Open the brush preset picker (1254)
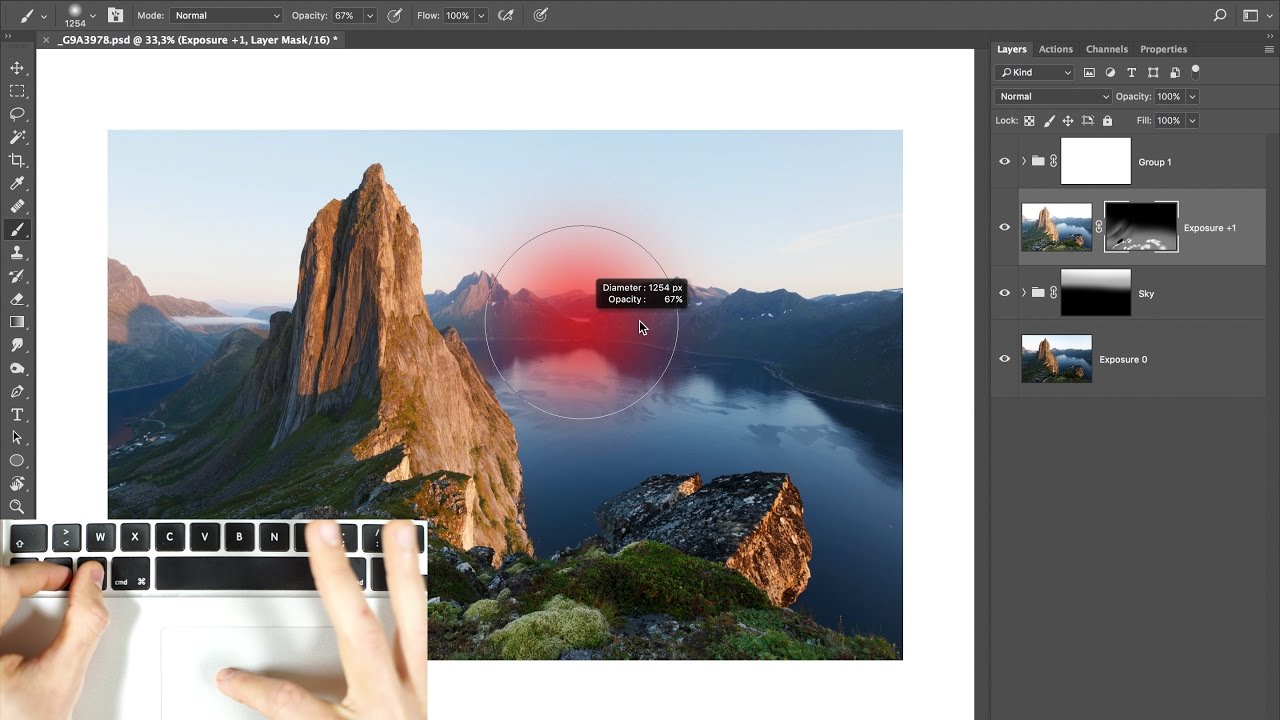 pos(78,16)
